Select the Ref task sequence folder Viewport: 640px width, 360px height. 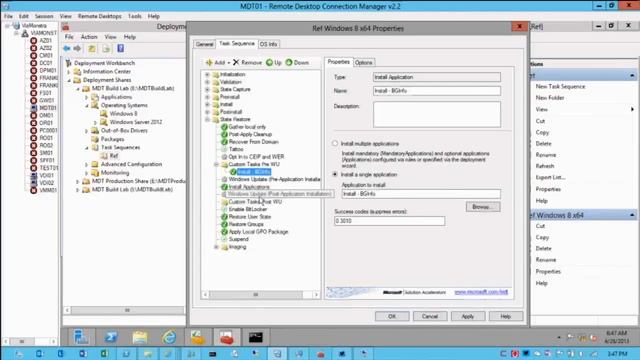click(x=113, y=156)
